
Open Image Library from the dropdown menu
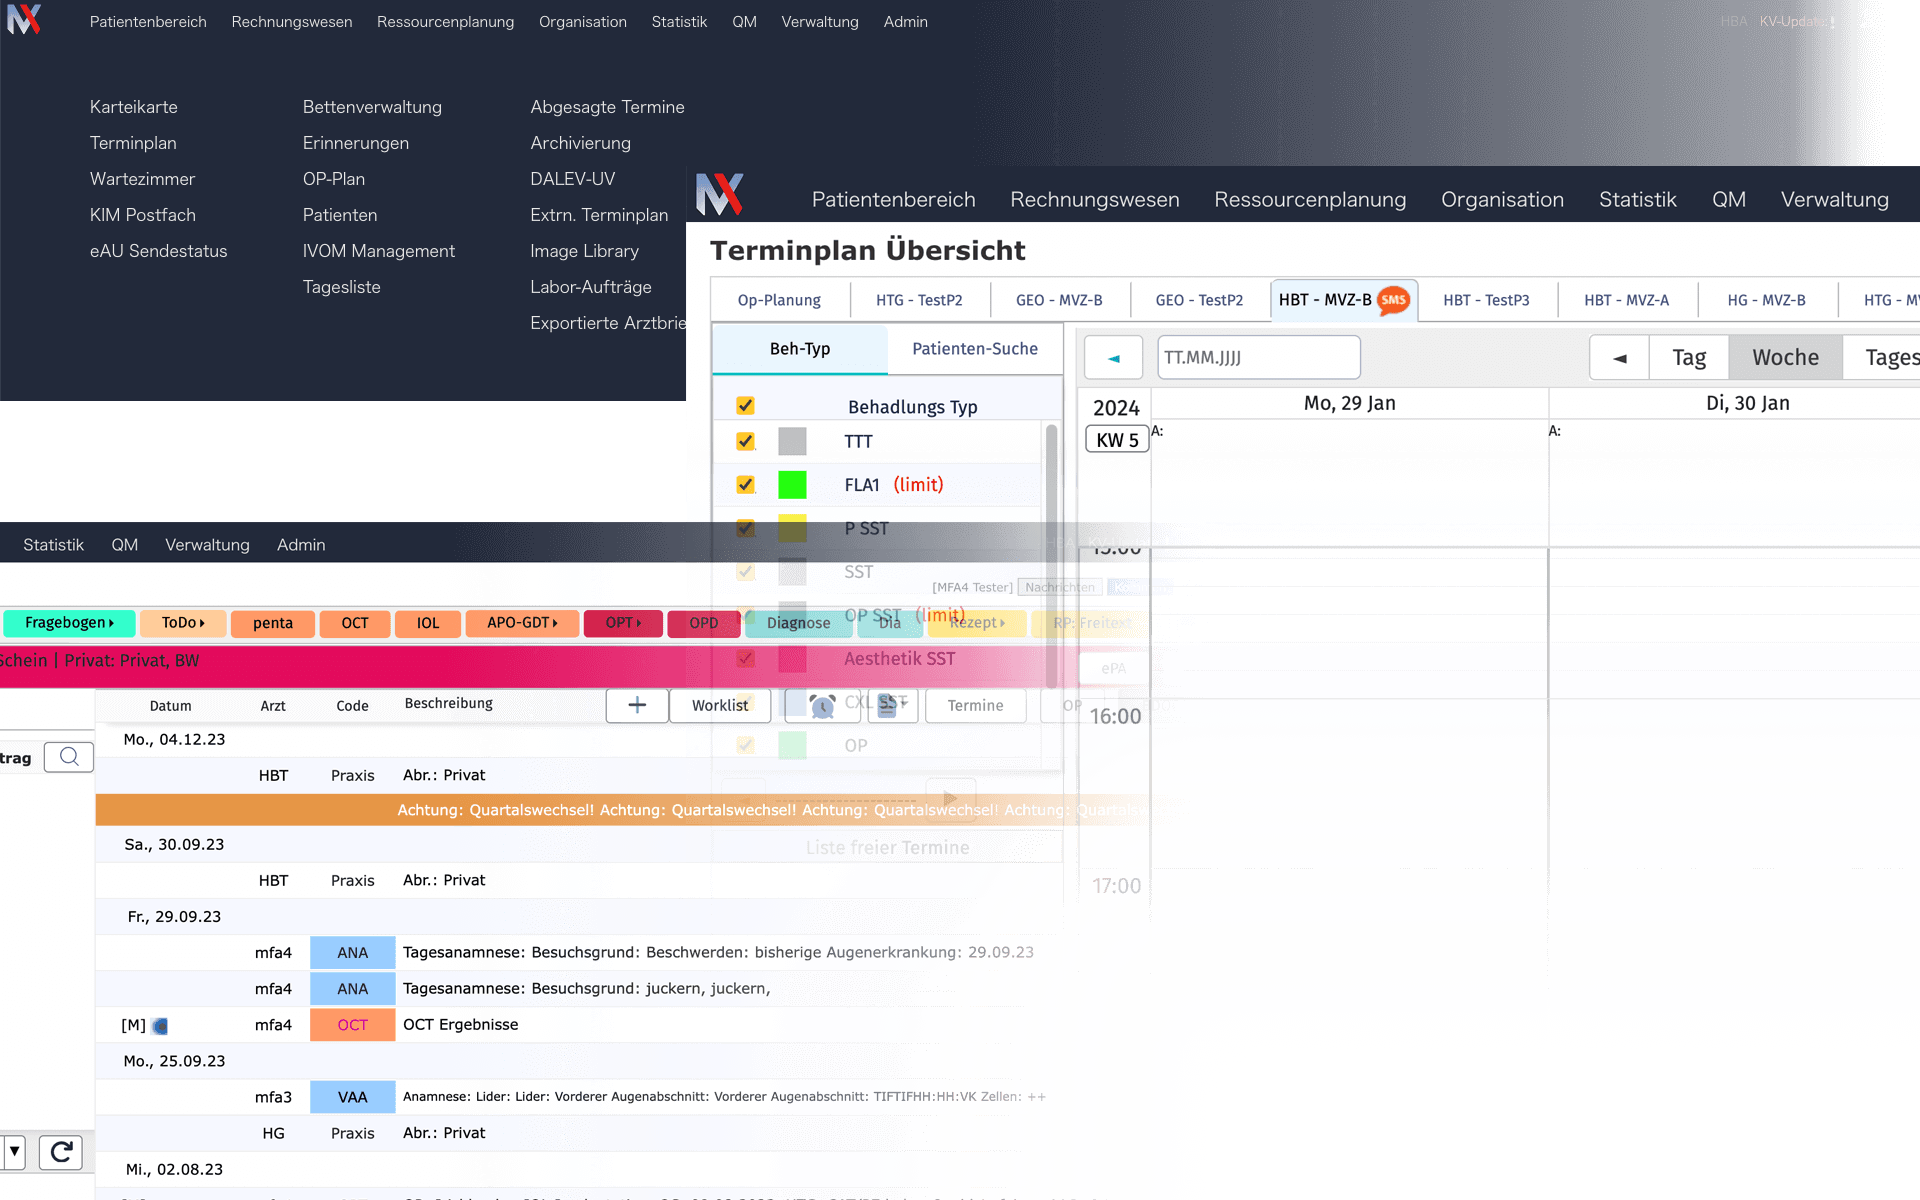click(x=584, y=251)
